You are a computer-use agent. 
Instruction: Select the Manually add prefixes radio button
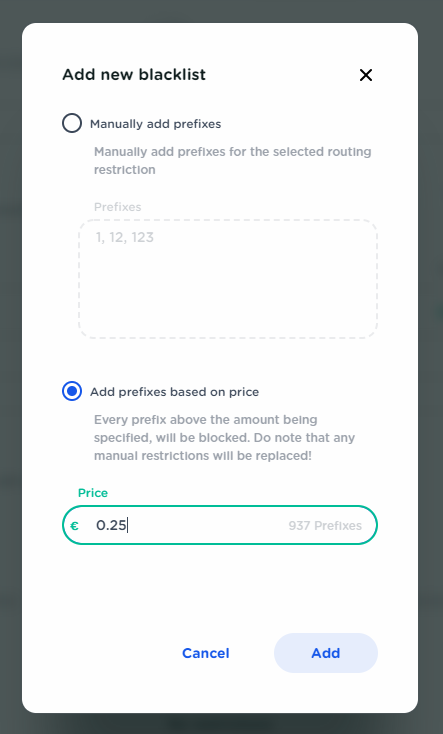pyautogui.click(x=72, y=124)
